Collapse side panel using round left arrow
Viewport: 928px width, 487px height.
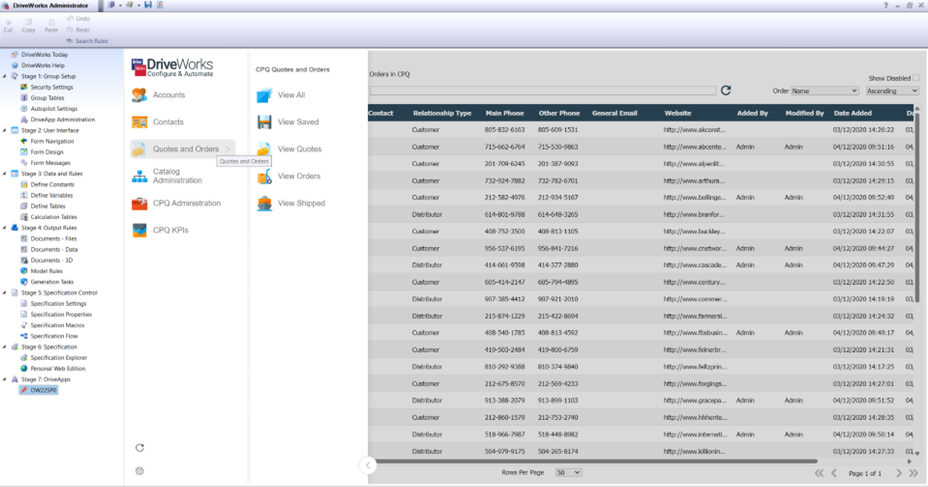click(x=368, y=466)
